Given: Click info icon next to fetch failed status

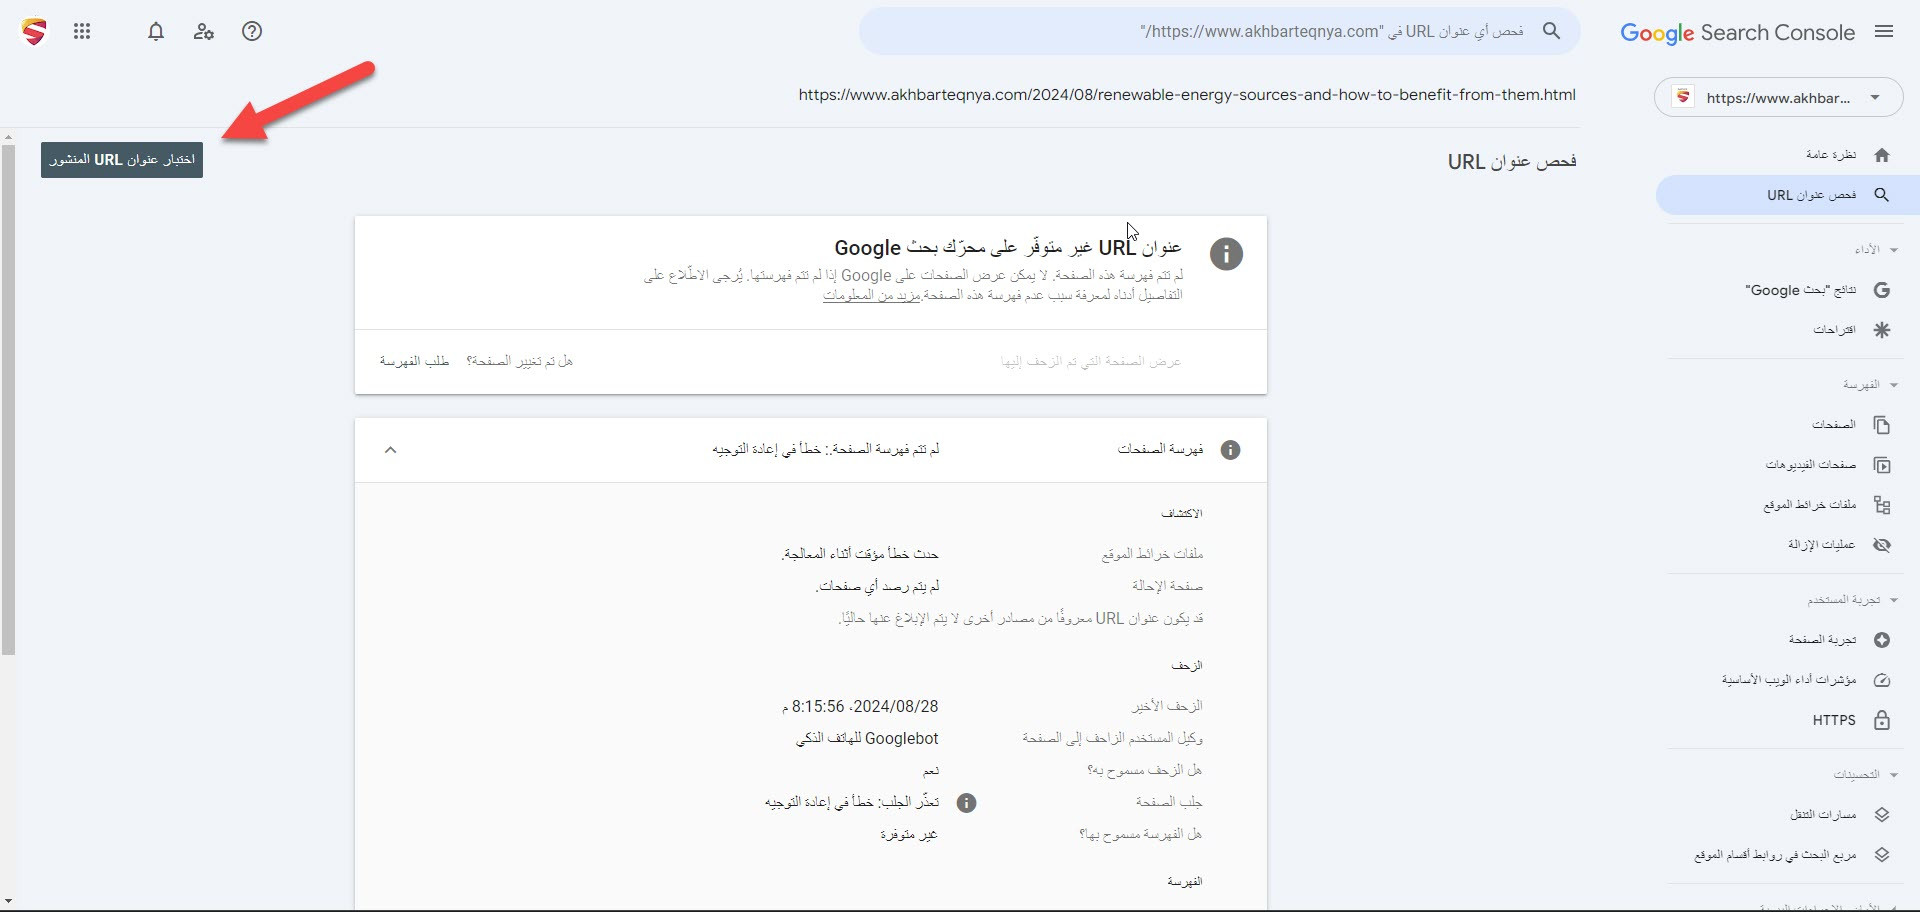Looking at the screenshot, I should point(966,803).
